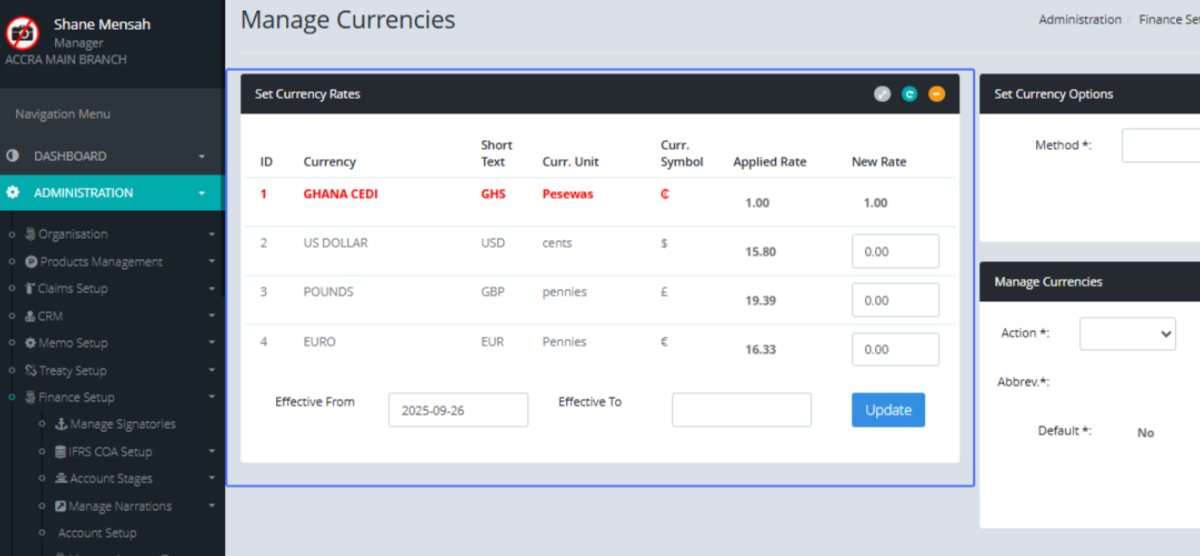Click the Update button
Viewport: 1200px width, 556px height.
click(x=888, y=410)
